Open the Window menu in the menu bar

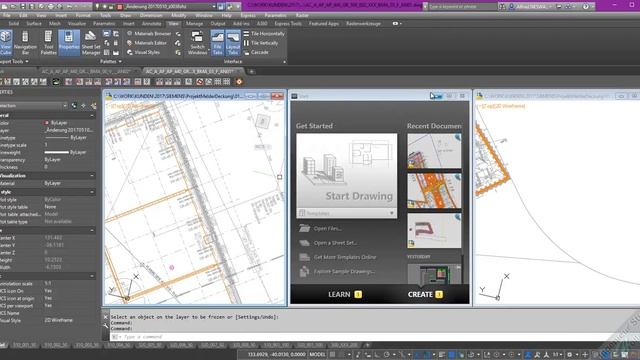pos(204,15)
